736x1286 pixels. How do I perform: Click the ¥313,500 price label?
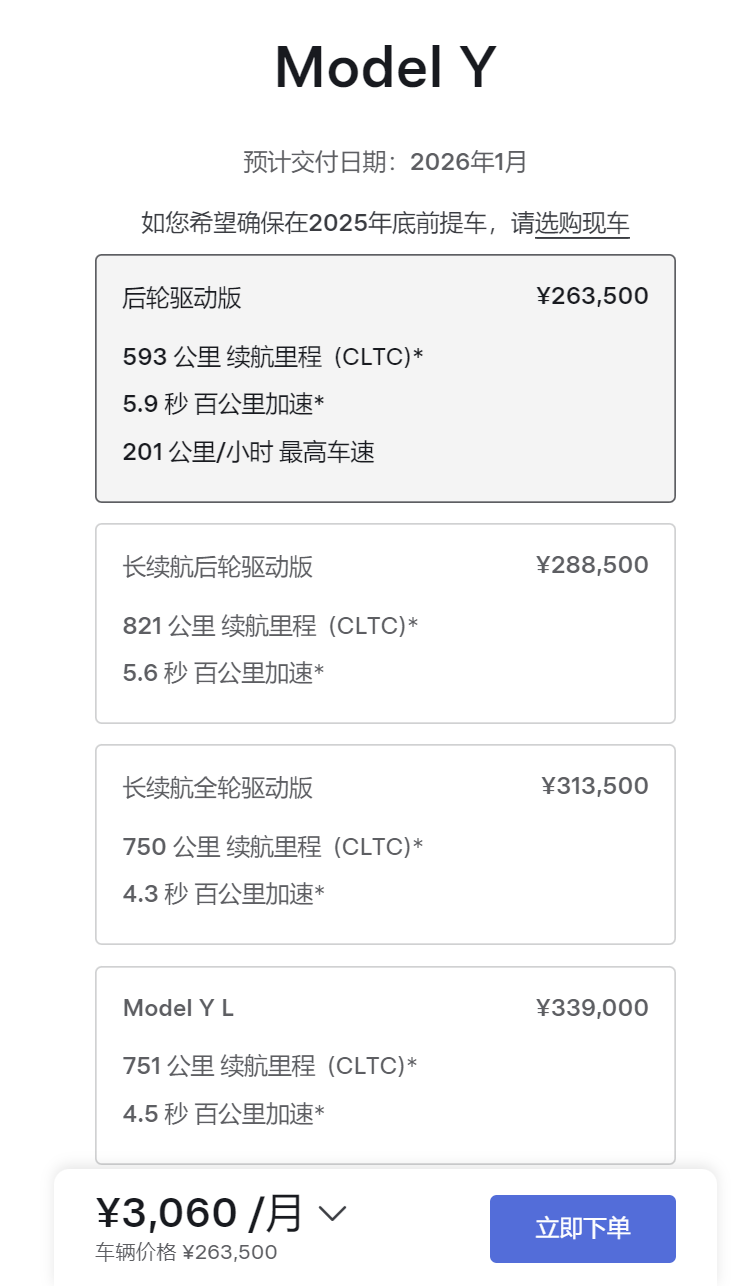coord(594,786)
